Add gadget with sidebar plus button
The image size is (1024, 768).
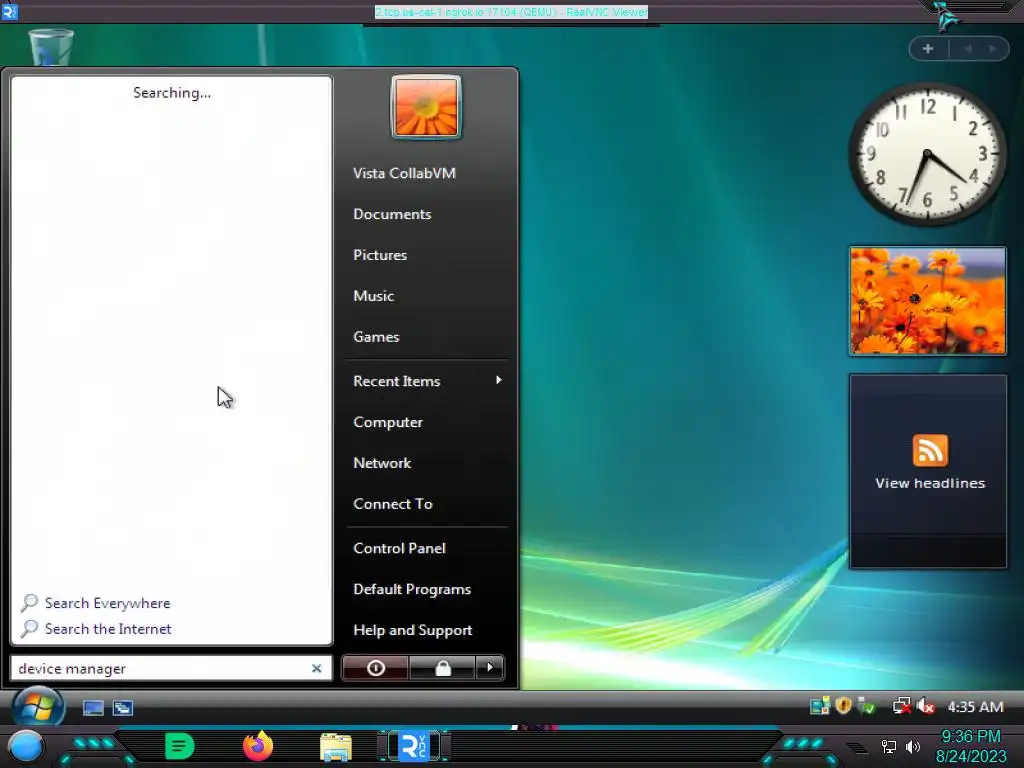[x=927, y=49]
